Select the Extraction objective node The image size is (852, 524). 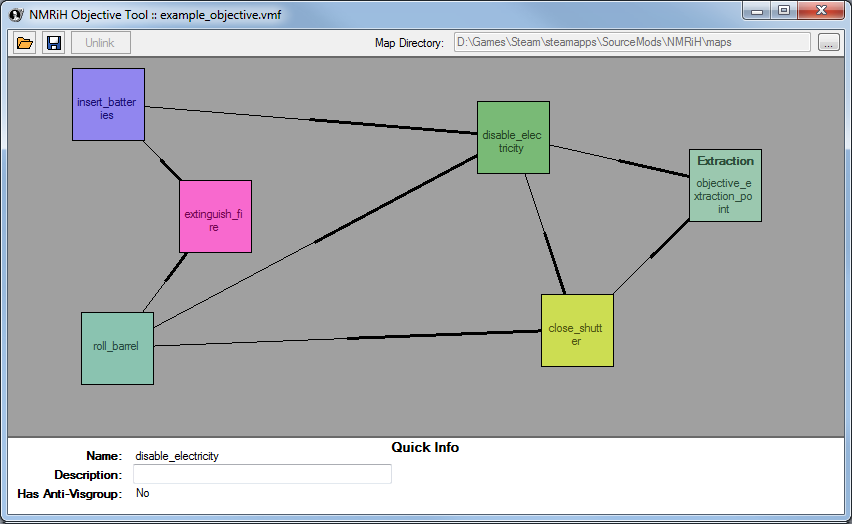(x=725, y=185)
